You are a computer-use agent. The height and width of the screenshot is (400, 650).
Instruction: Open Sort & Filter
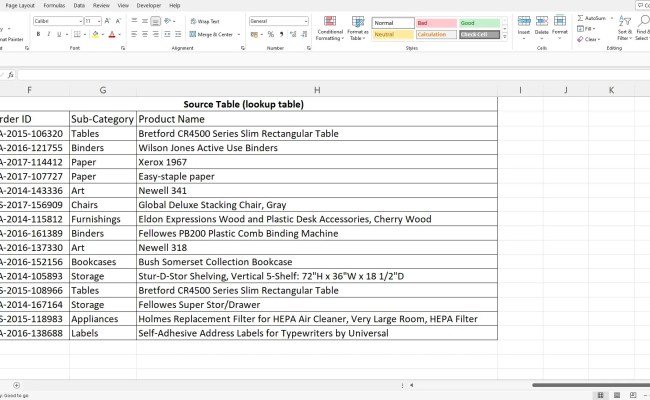[x=625, y=27]
